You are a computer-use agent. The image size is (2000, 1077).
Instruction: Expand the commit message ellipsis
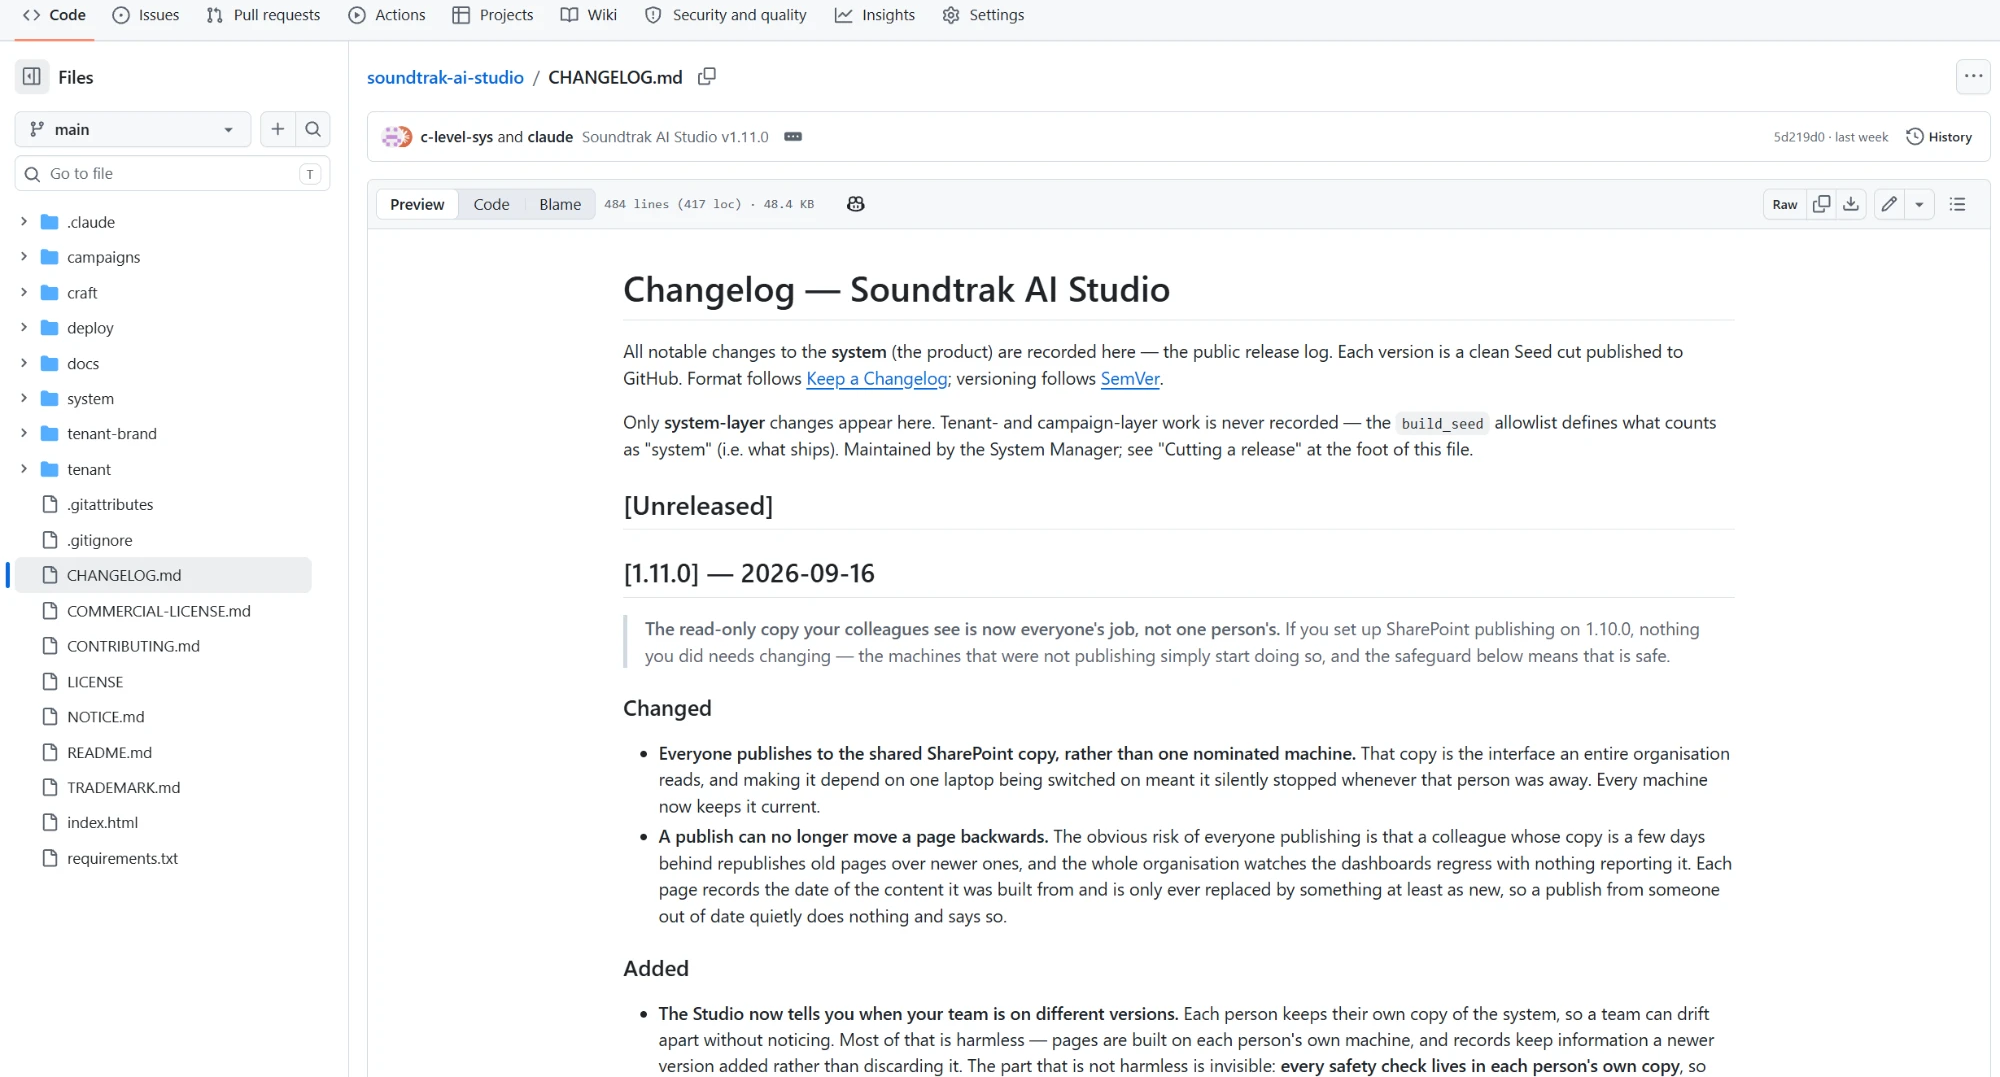pos(793,137)
